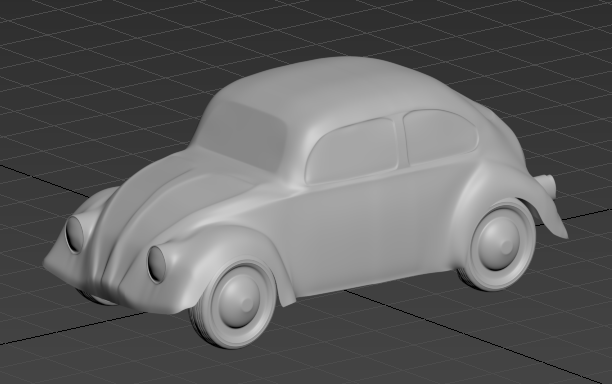This screenshot has width=612, height=384.
Task: Click the far-side headlight of the car
Action: (x=74, y=234)
